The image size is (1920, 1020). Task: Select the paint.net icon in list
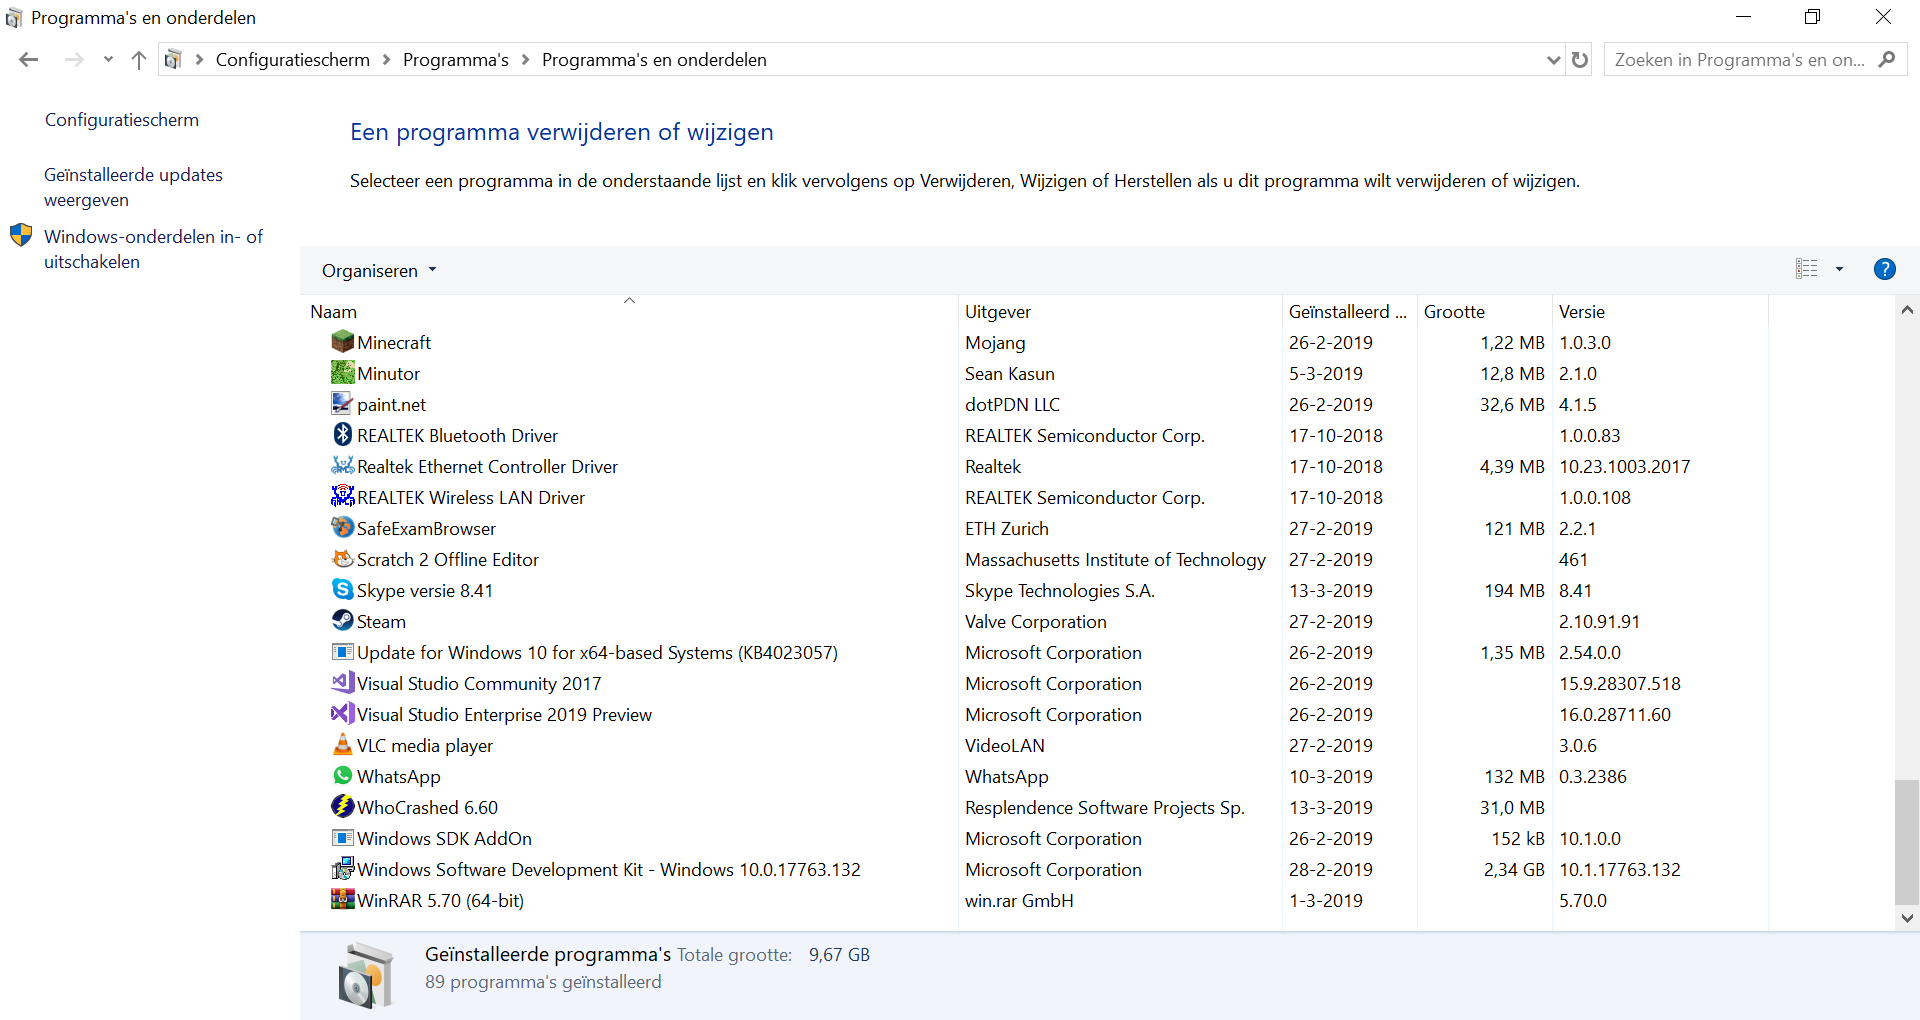click(x=343, y=404)
